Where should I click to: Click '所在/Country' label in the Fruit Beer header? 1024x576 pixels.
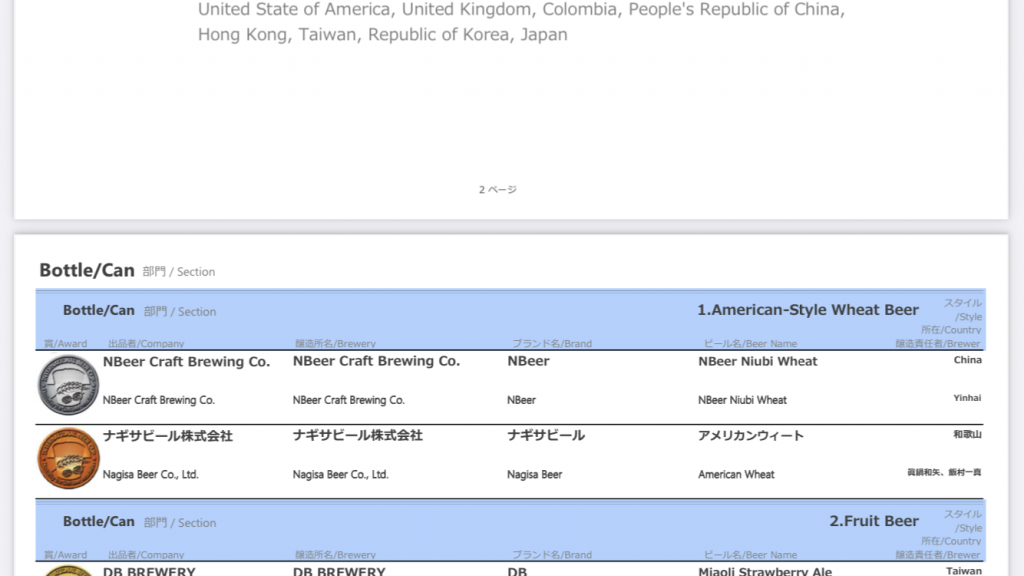[x=951, y=541]
